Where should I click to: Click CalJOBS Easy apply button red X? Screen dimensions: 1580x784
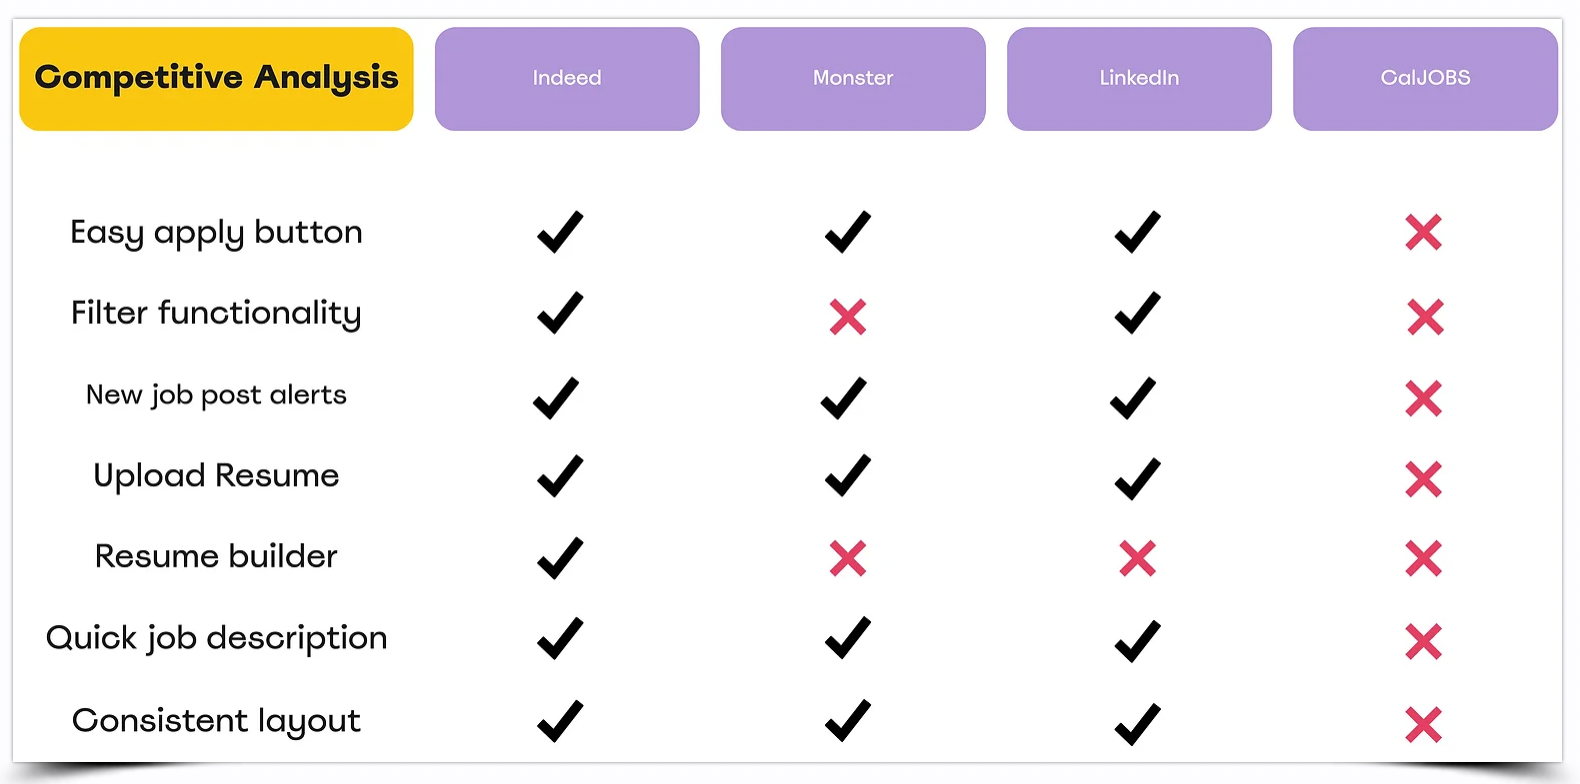click(1423, 232)
